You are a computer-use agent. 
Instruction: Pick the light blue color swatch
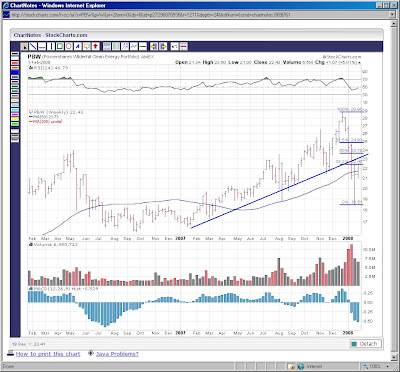point(15,105)
